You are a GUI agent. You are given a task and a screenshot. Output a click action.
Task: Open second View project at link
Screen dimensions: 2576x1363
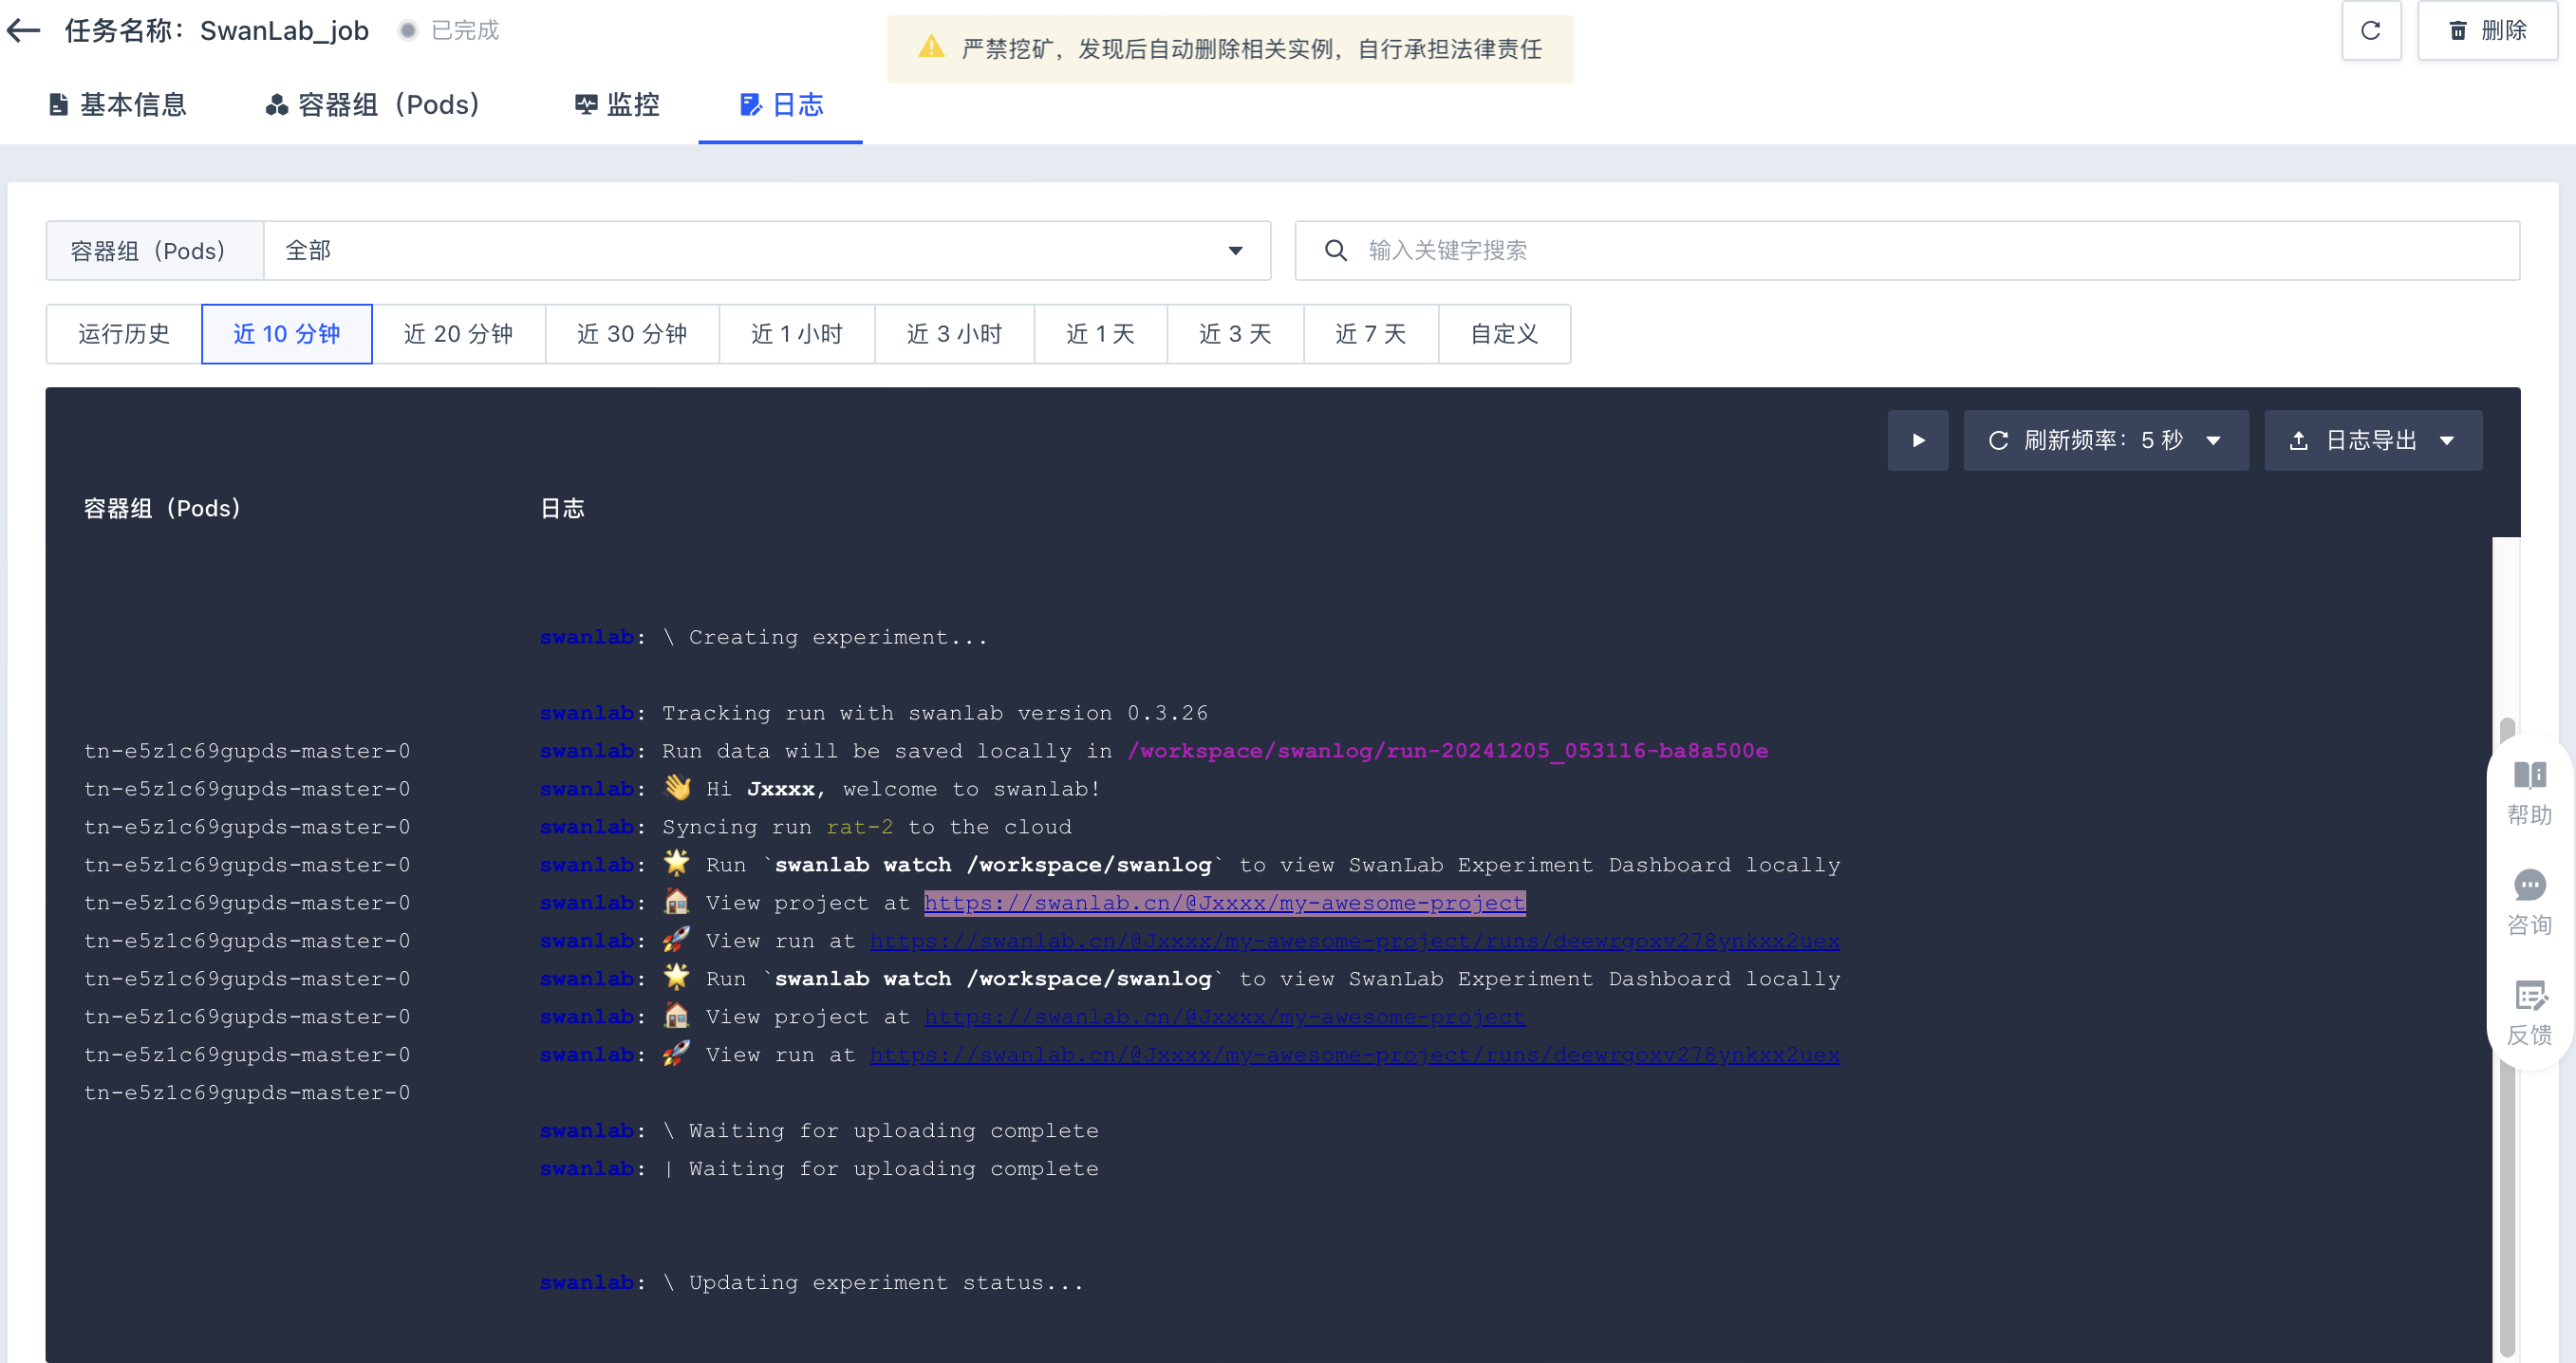[1225, 1017]
